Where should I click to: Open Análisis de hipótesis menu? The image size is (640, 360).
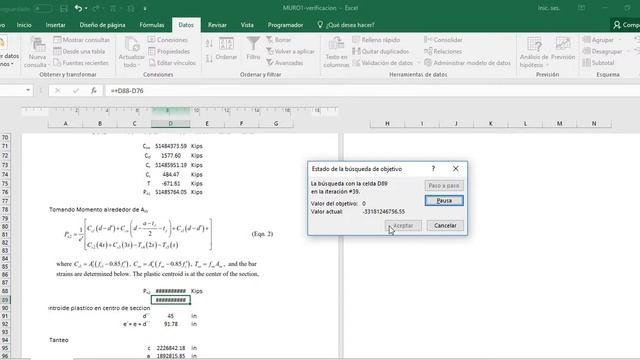534,52
